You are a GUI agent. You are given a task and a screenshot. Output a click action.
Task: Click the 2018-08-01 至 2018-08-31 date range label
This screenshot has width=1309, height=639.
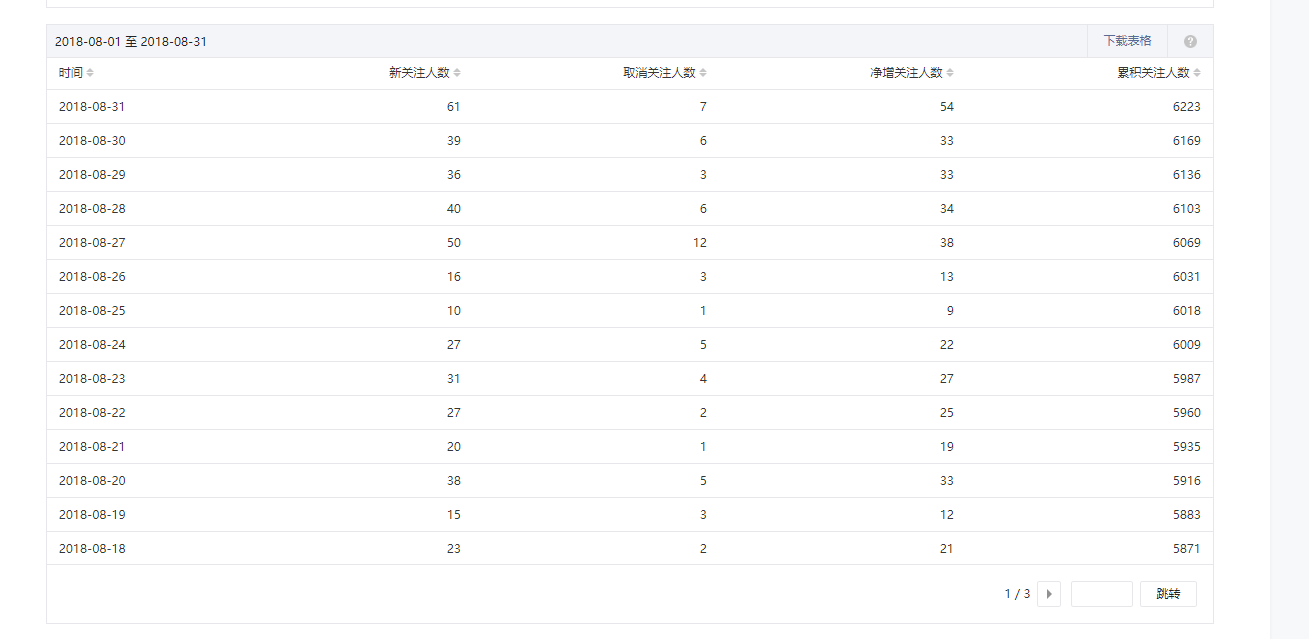pyautogui.click(x=130, y=41)
